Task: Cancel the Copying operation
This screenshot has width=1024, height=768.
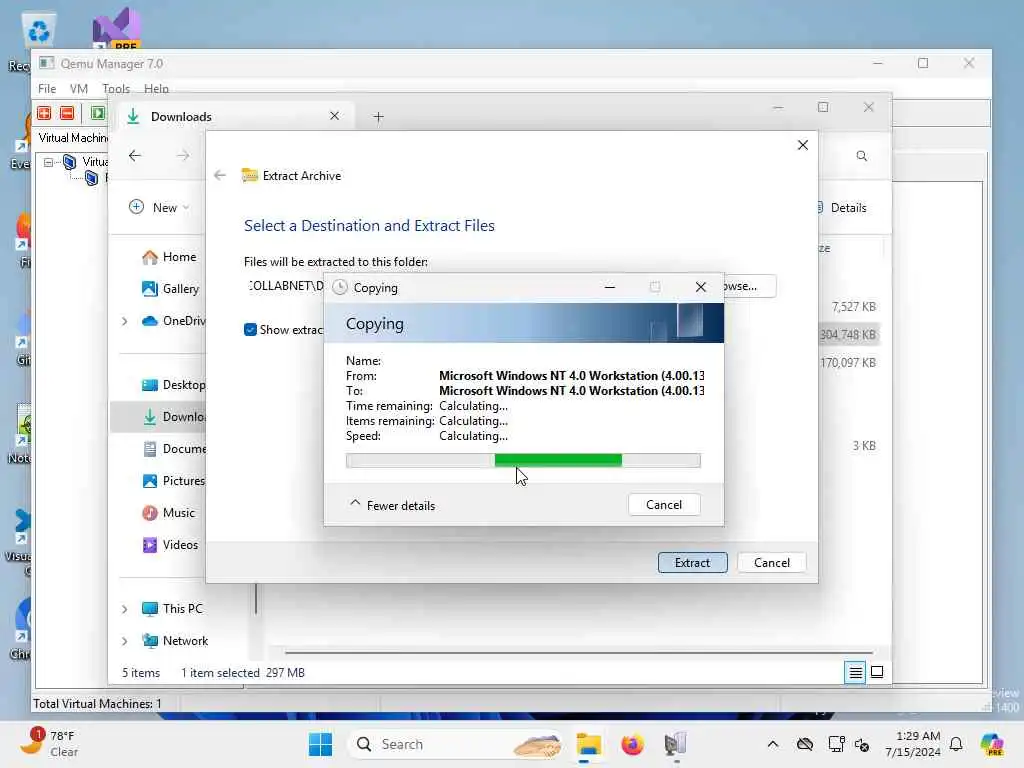Action: pos(664,505)
